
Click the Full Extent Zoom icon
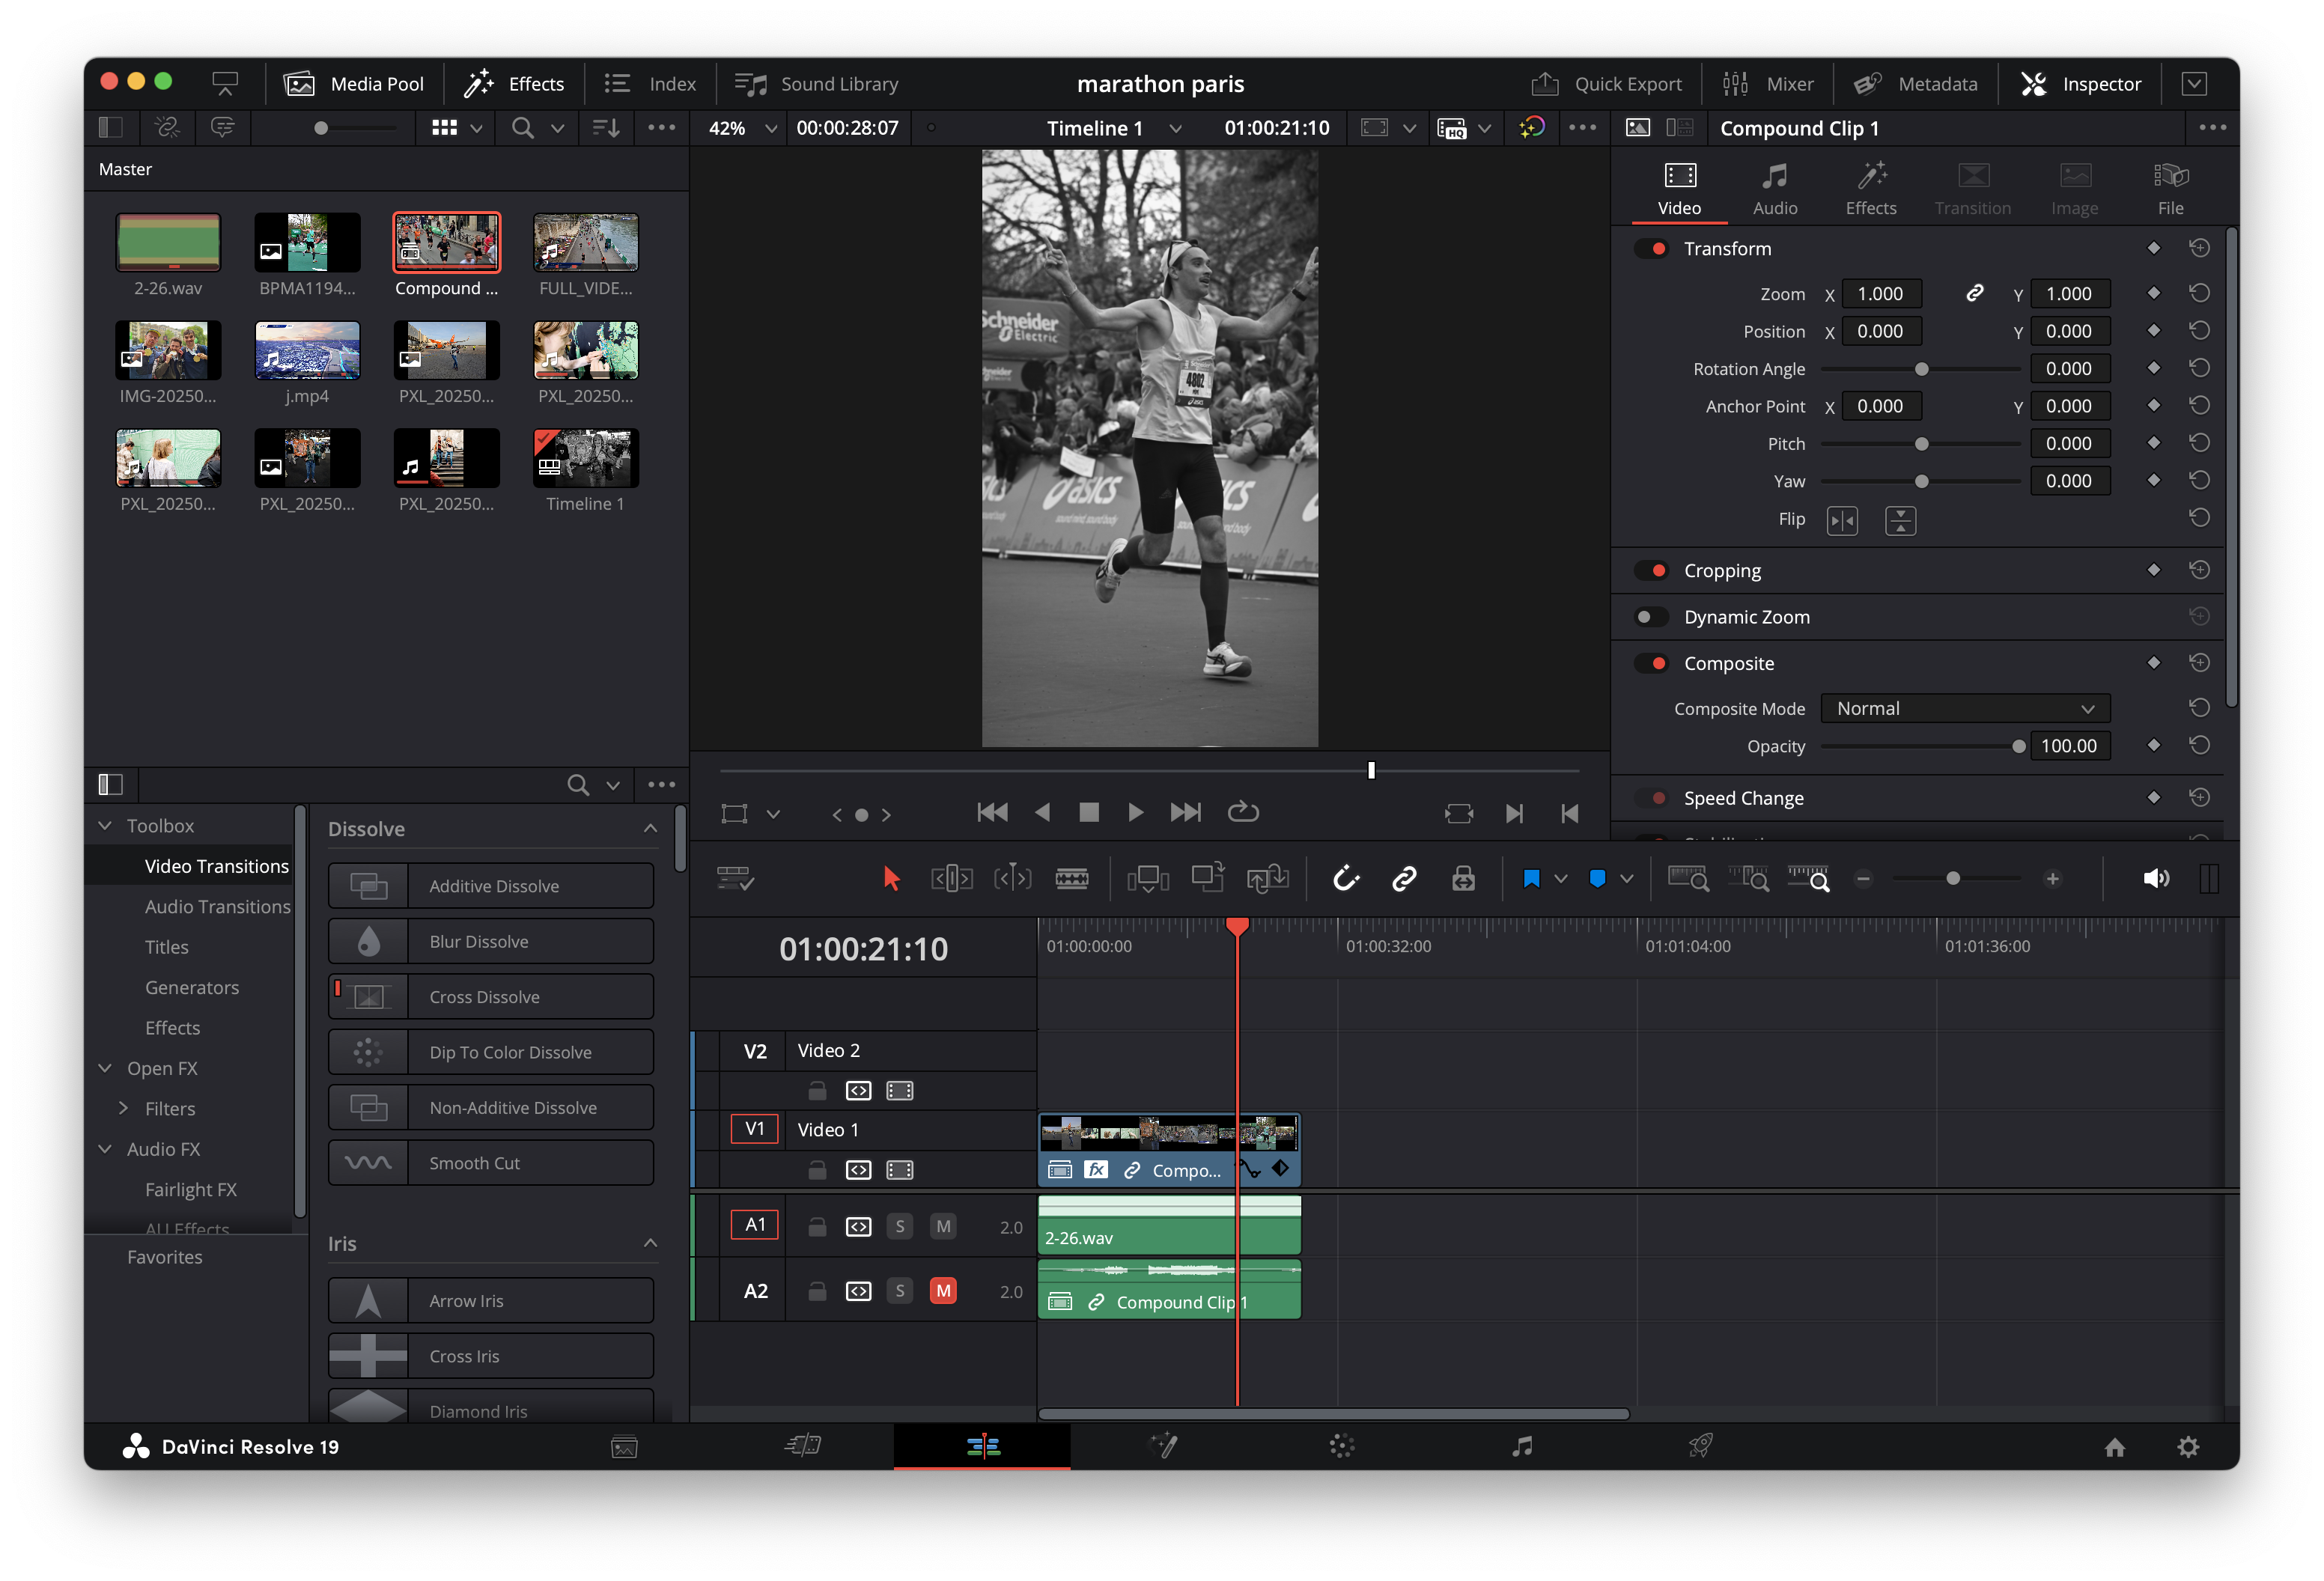point(1688,879)
